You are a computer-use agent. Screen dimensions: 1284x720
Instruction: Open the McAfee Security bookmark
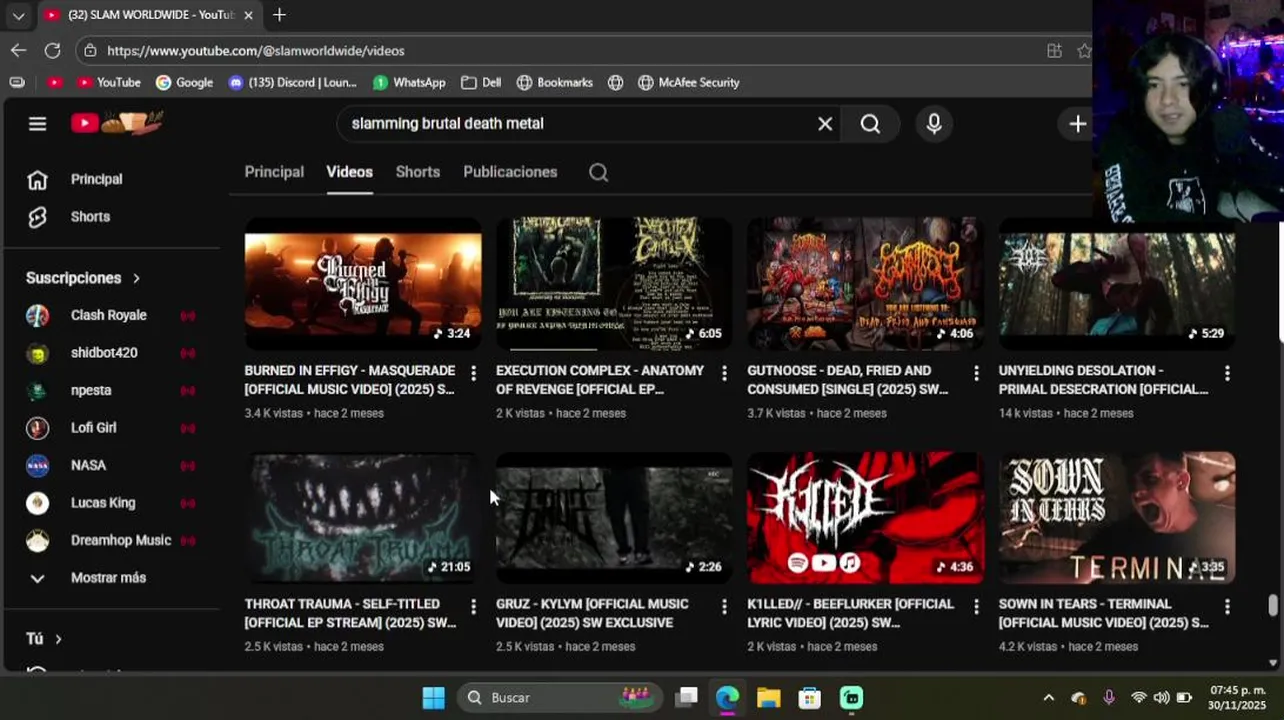click(688, 83)
